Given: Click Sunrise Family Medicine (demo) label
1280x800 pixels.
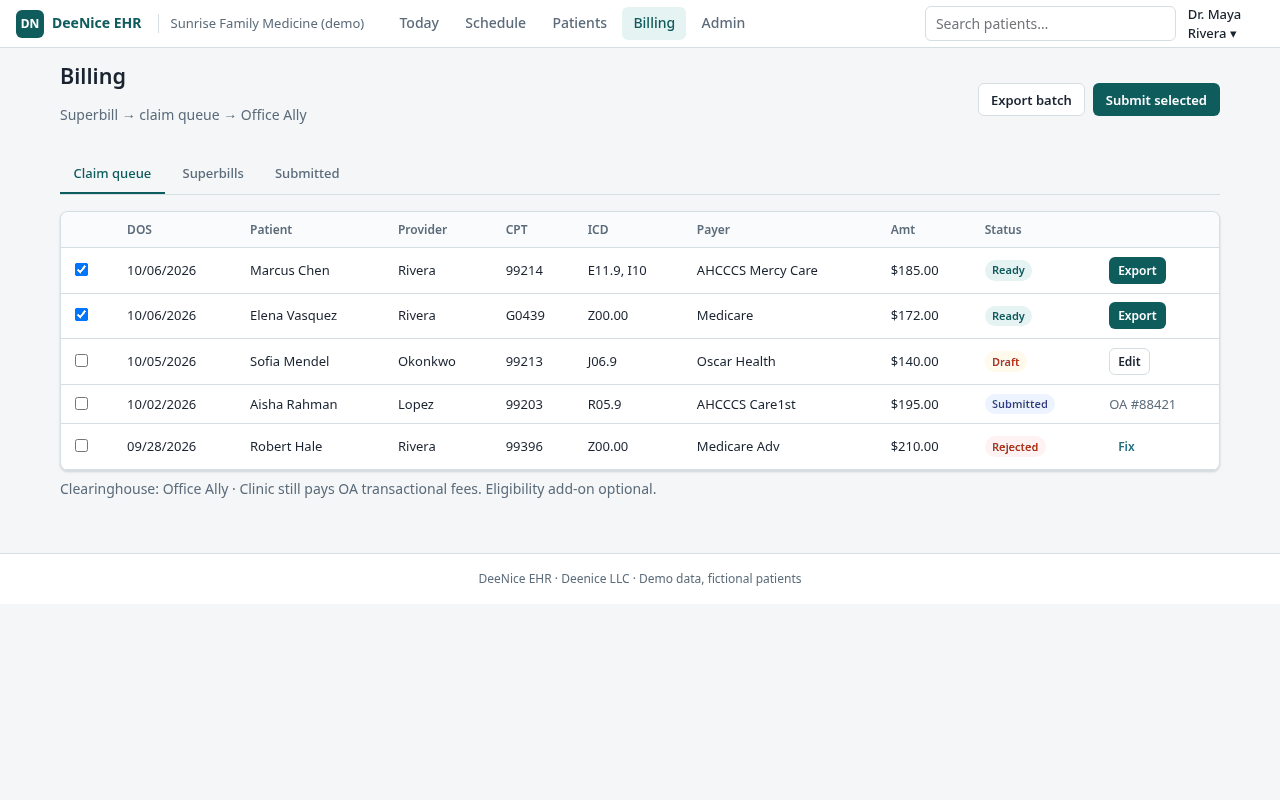Looking at the screenshot, I should coord(267,24).
